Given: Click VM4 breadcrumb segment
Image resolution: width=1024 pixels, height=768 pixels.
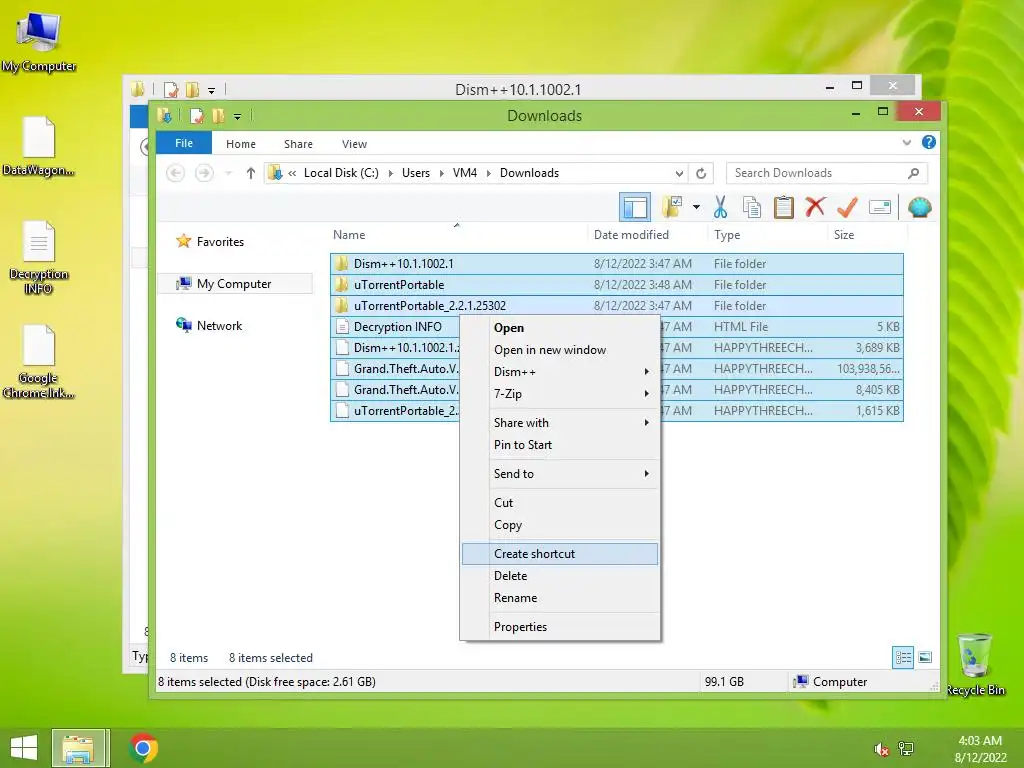Looking at the screenshot, I should coord(464,173).
